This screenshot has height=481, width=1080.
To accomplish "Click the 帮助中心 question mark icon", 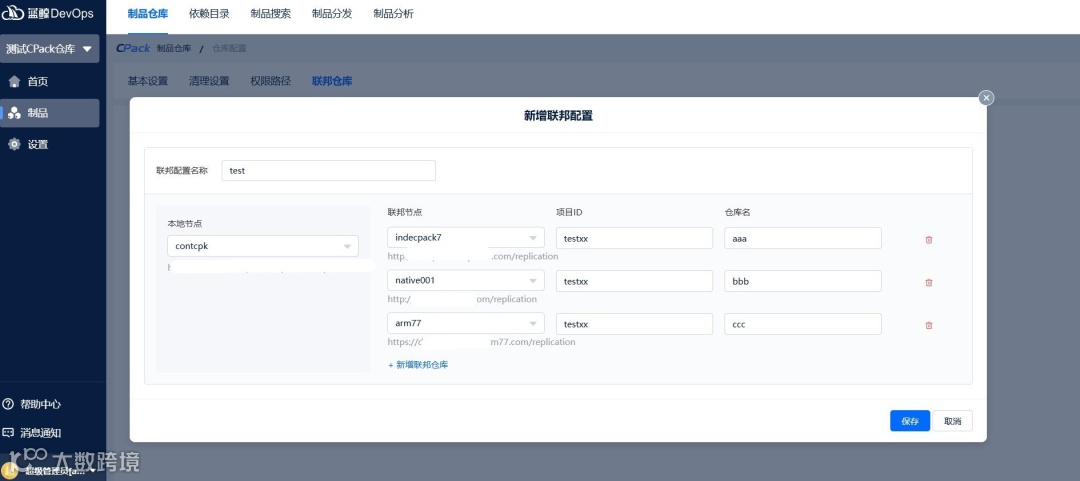I will 8,405.
